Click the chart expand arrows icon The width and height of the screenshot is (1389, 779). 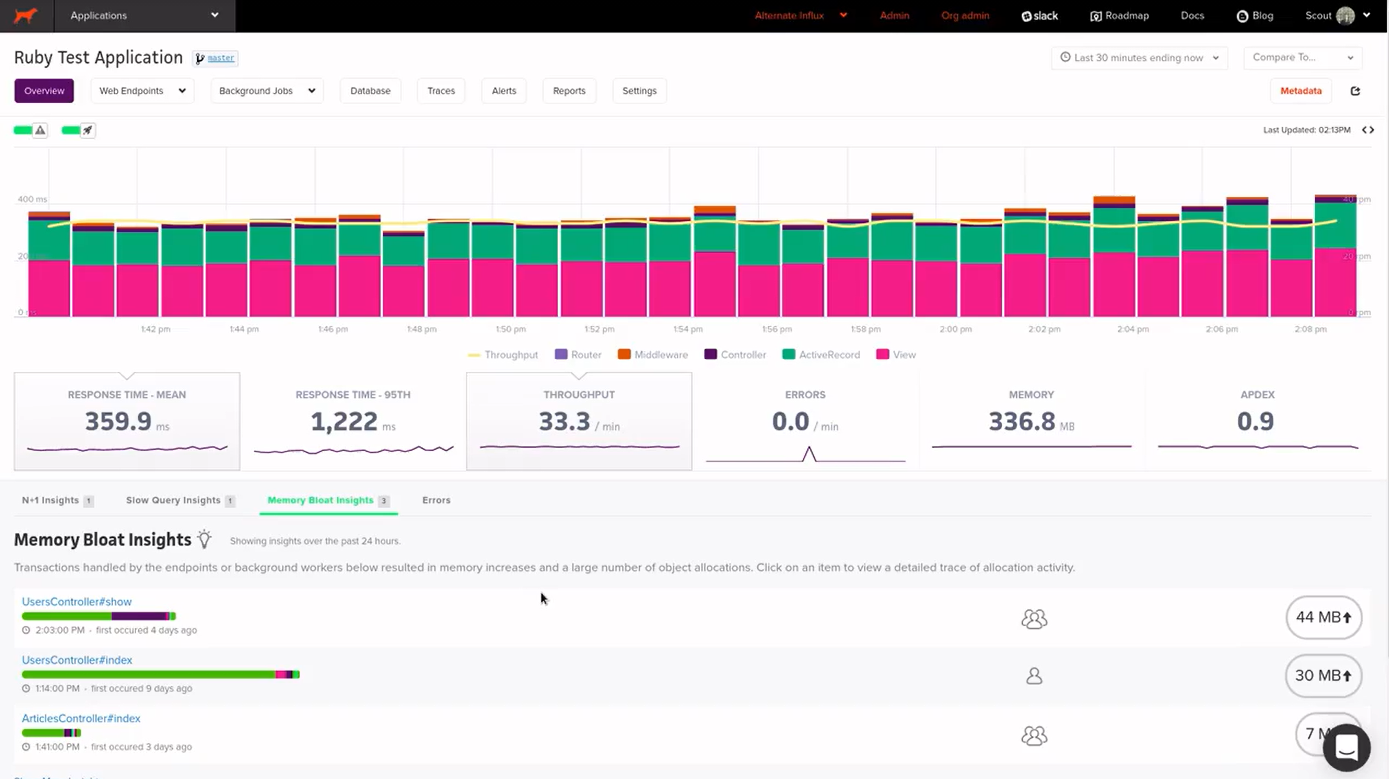[x=1368, y=130]
